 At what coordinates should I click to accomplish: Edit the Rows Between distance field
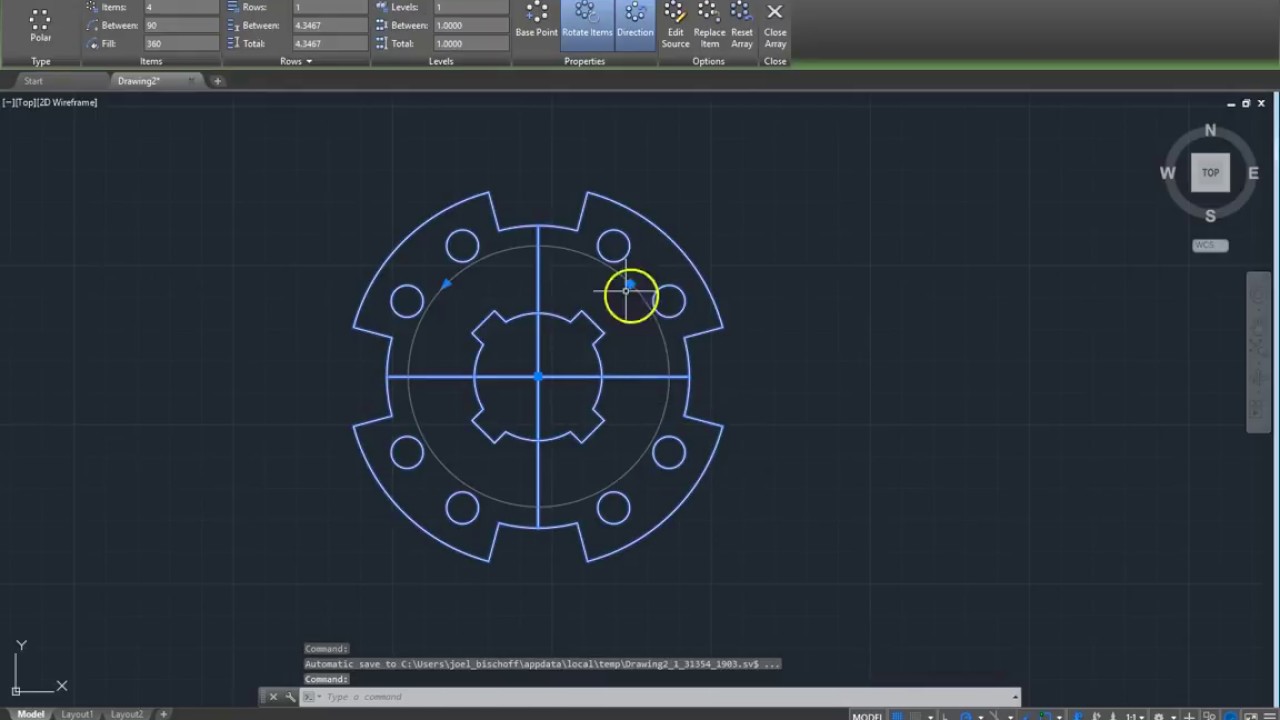(330, 25)
